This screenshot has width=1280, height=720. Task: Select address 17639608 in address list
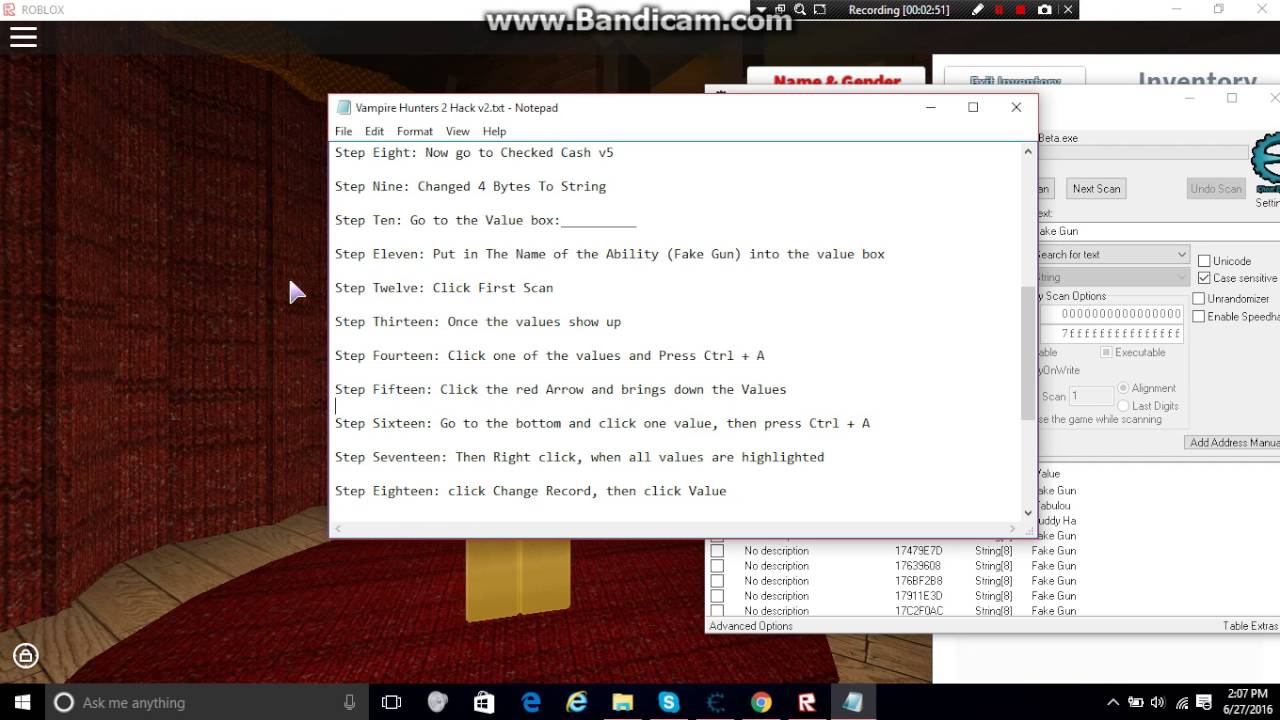pyautogui.click(x=917, y=566)
